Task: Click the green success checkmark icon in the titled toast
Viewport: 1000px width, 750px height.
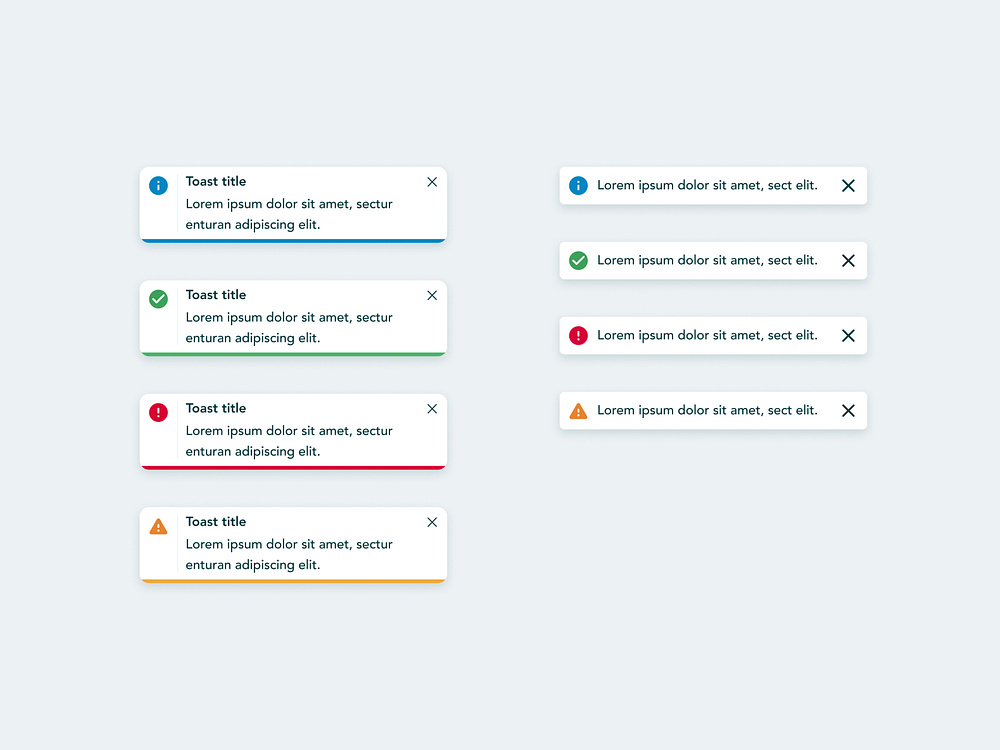Action: point(158,299)
